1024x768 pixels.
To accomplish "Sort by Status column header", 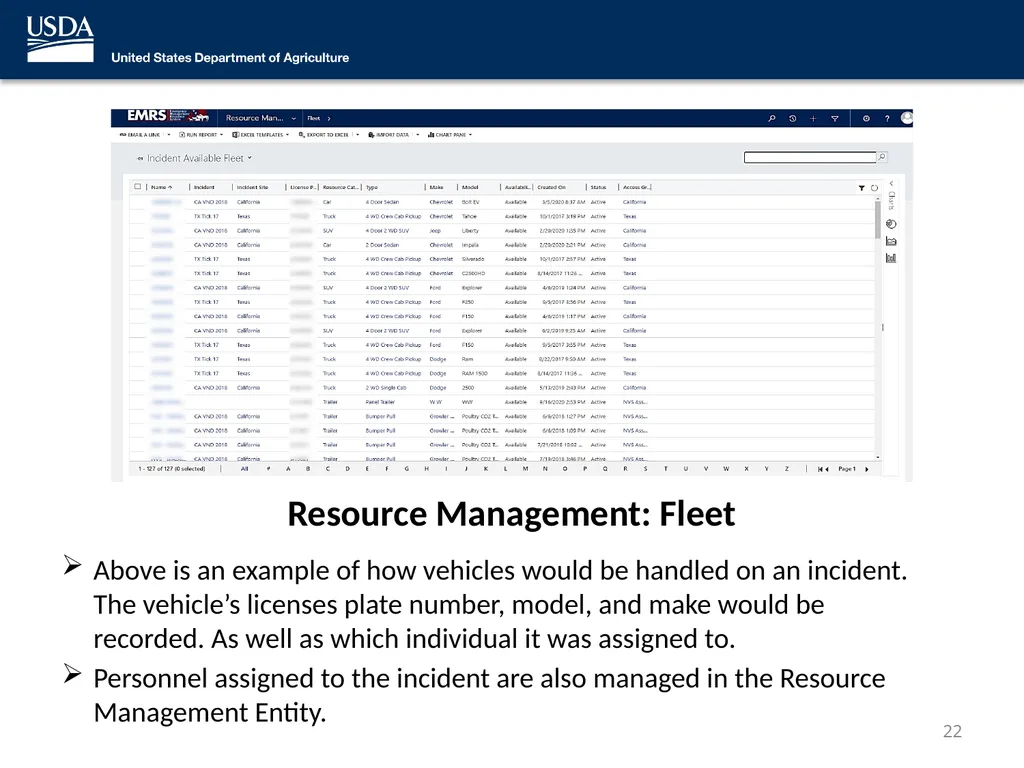I will tap(598, 187).
